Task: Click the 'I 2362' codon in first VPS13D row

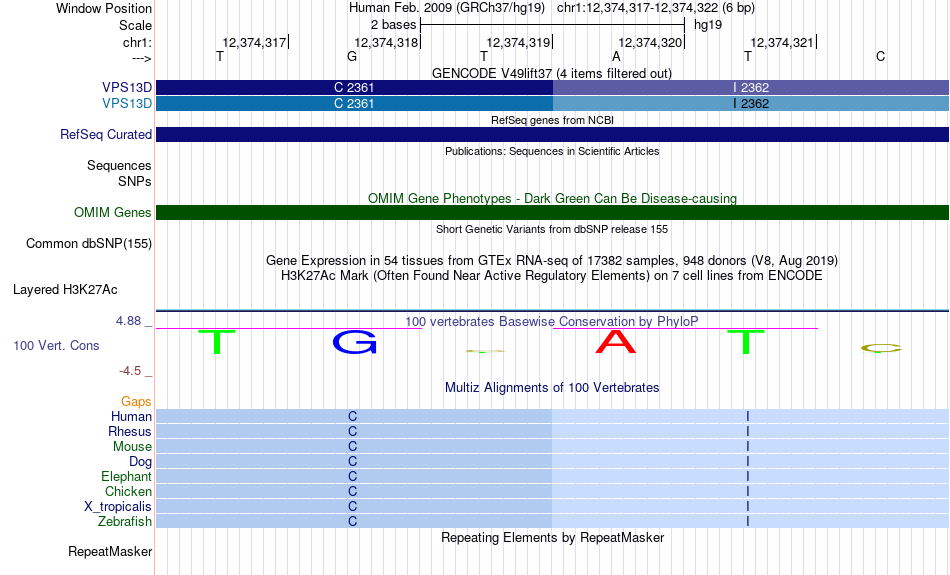Action: click(751, 88)
